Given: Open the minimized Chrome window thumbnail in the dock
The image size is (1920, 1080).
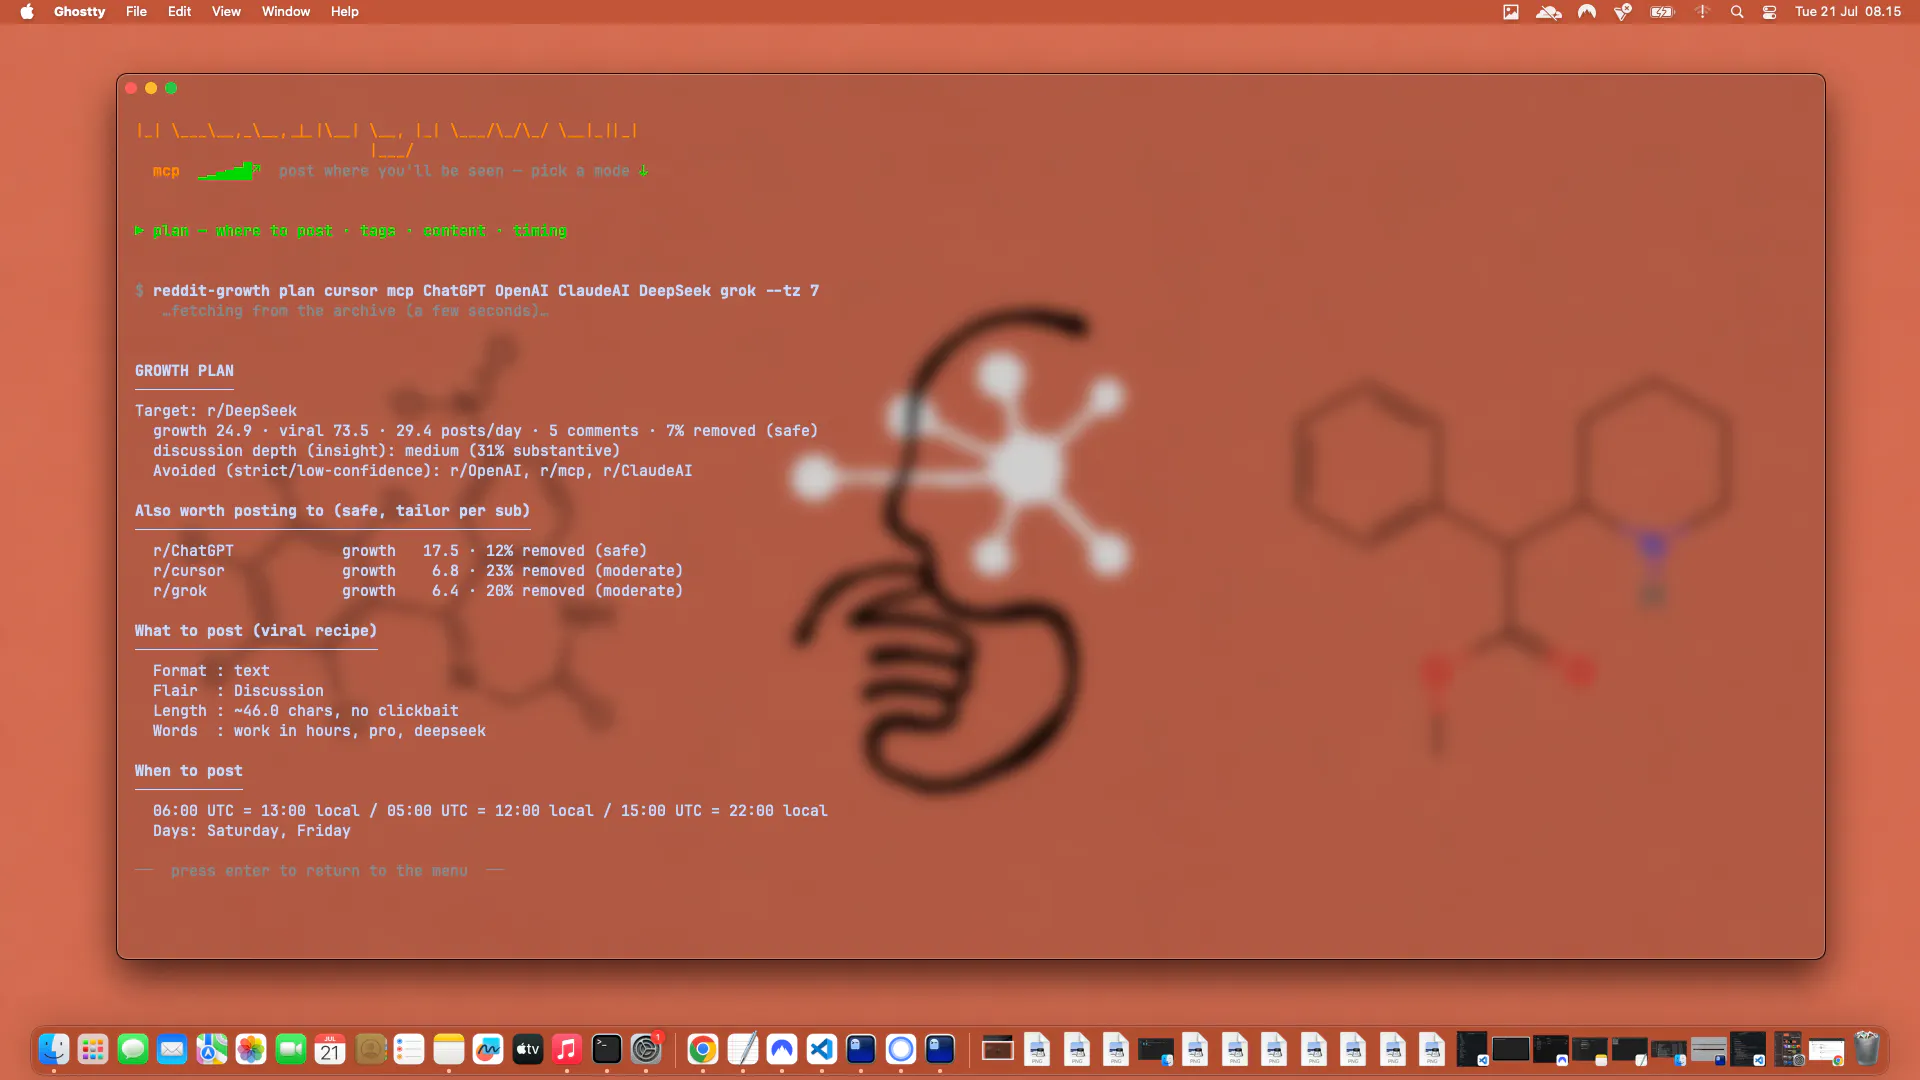Looking at the screenshot, I should tap(1826, 1051).
